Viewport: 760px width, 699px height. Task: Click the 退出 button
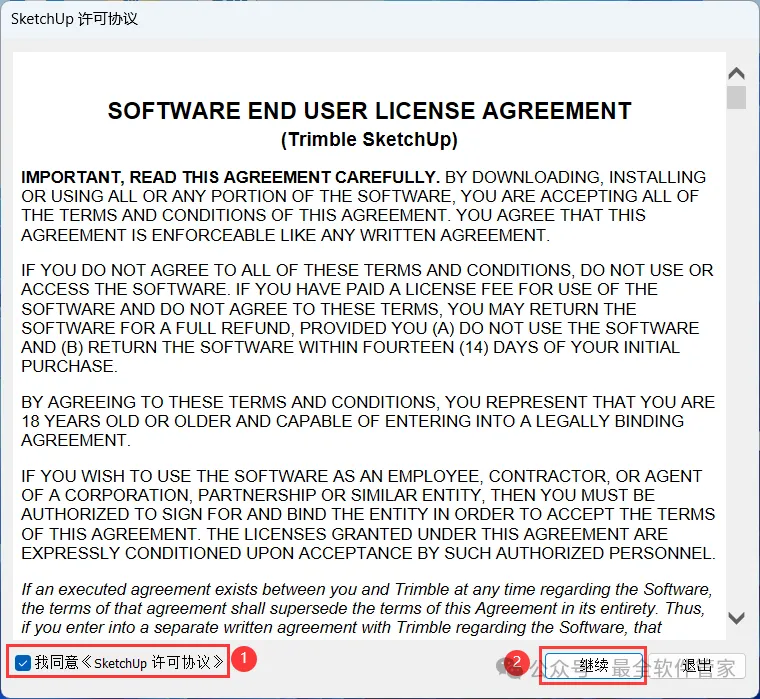(697, 666)
